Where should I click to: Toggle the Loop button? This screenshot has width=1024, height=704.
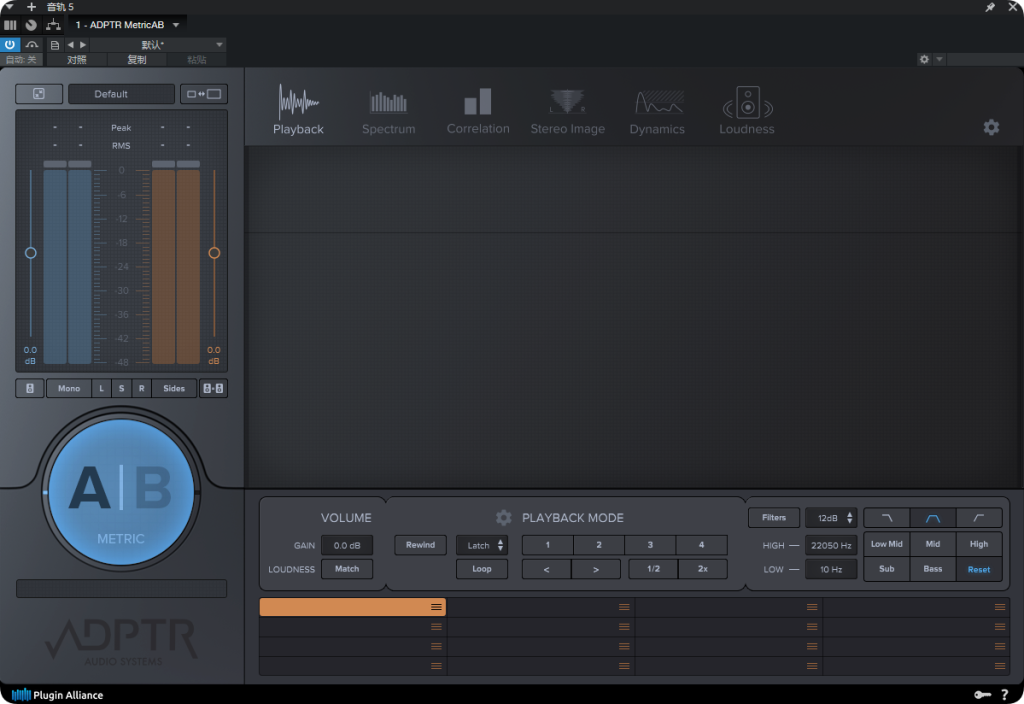click(482, 569)
